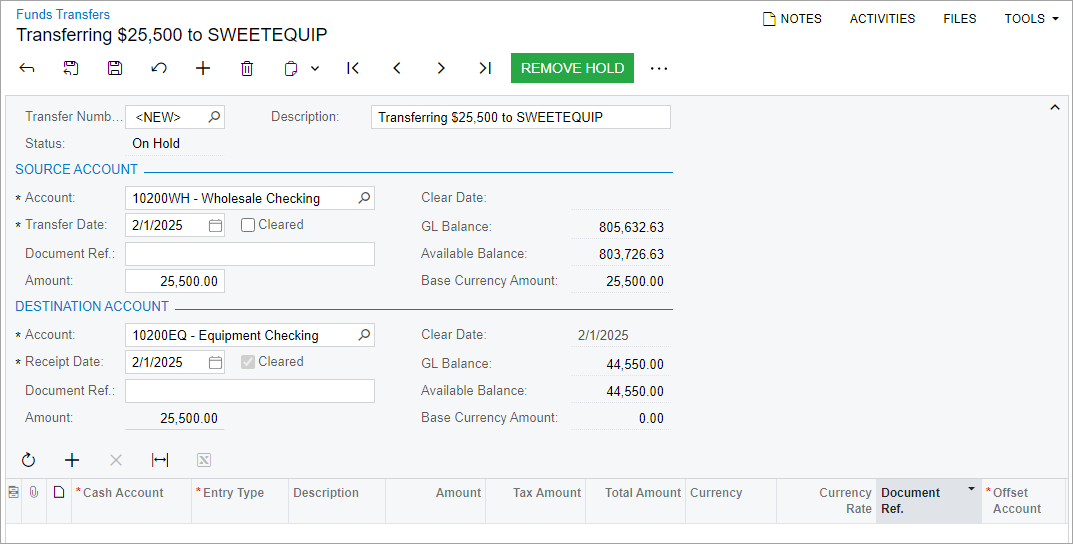The height and width of the screenshot is (544, 1073).
Task: Go to the last record
Action: point(485,68)
